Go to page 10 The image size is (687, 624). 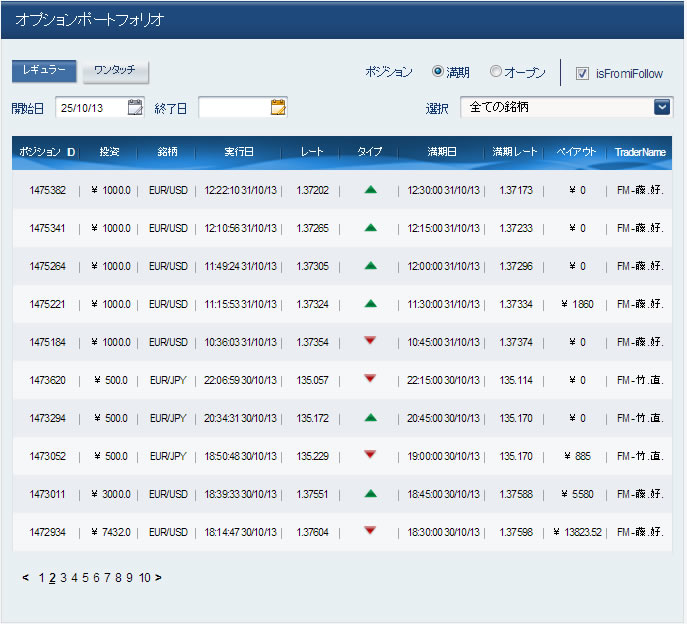(x=145, y=578)
